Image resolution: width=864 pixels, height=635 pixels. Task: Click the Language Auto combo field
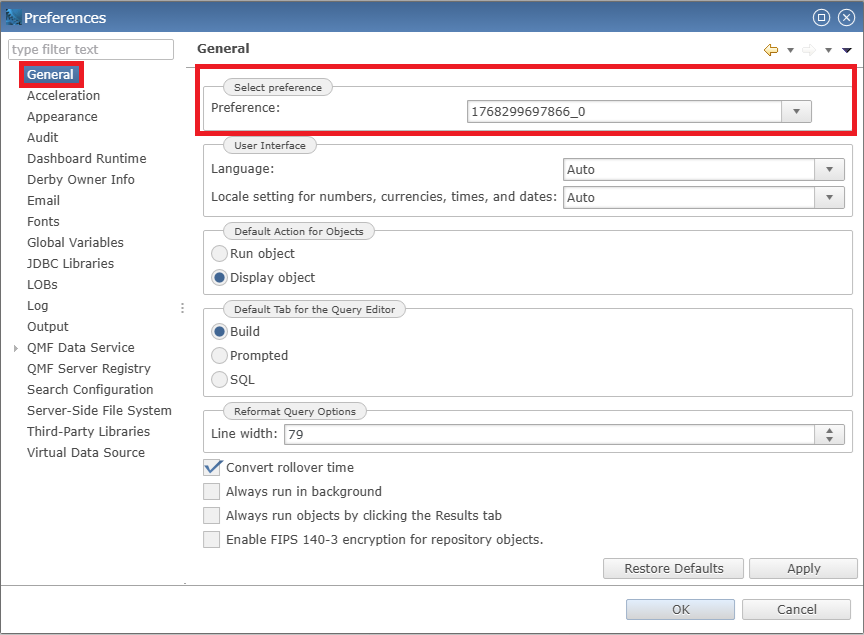point(689,169)
